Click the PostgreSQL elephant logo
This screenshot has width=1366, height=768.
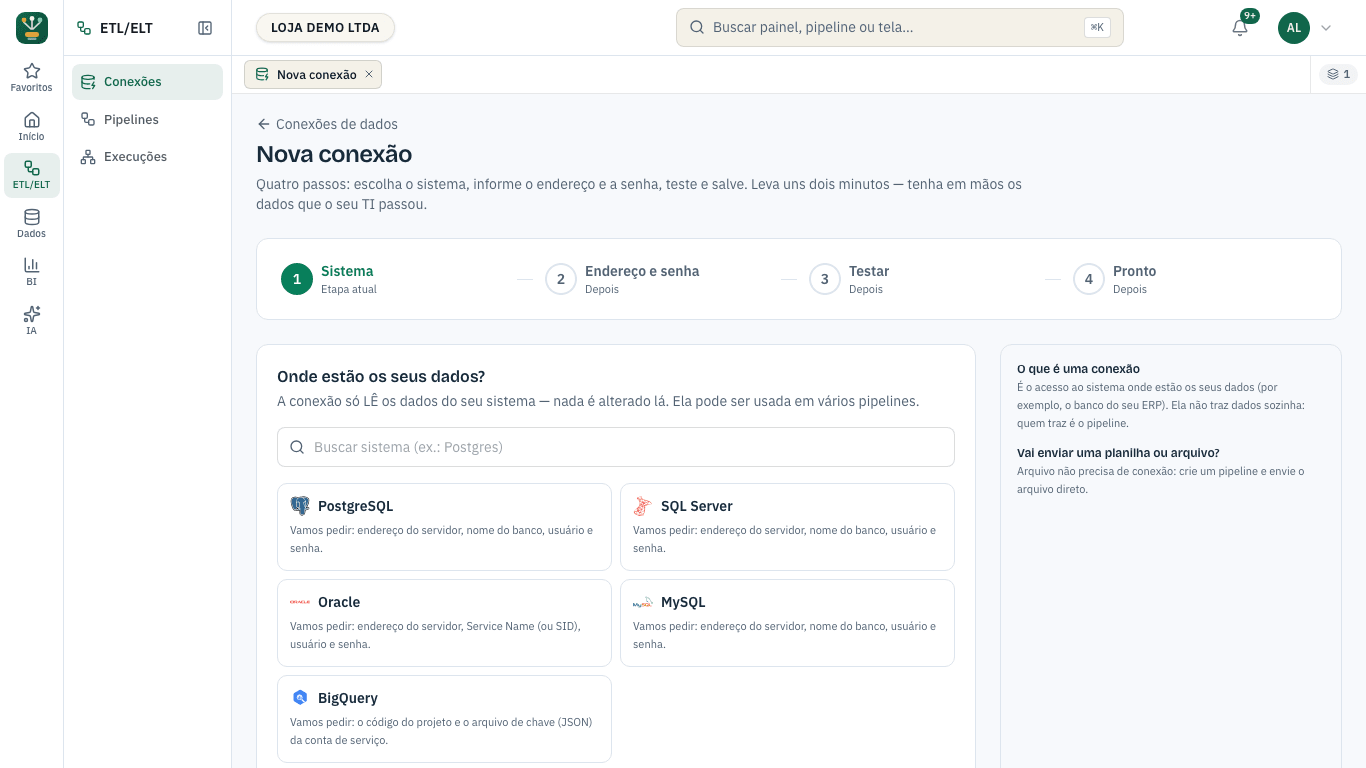pyautogui.click(x=300, y=506)
